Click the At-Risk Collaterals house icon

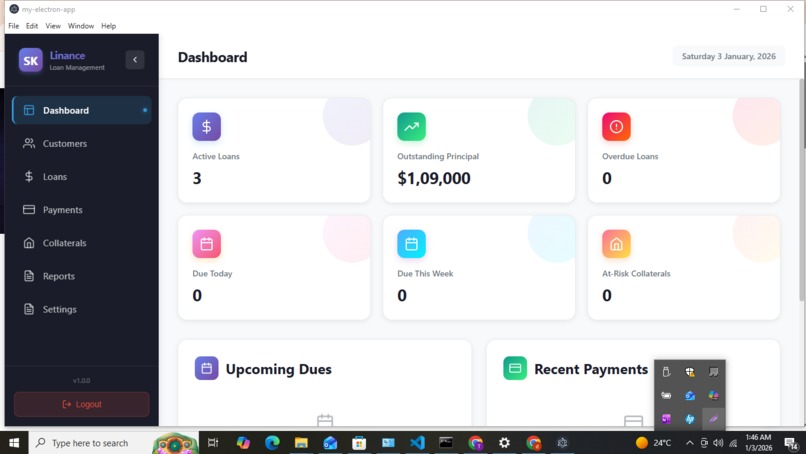[616, 244]
